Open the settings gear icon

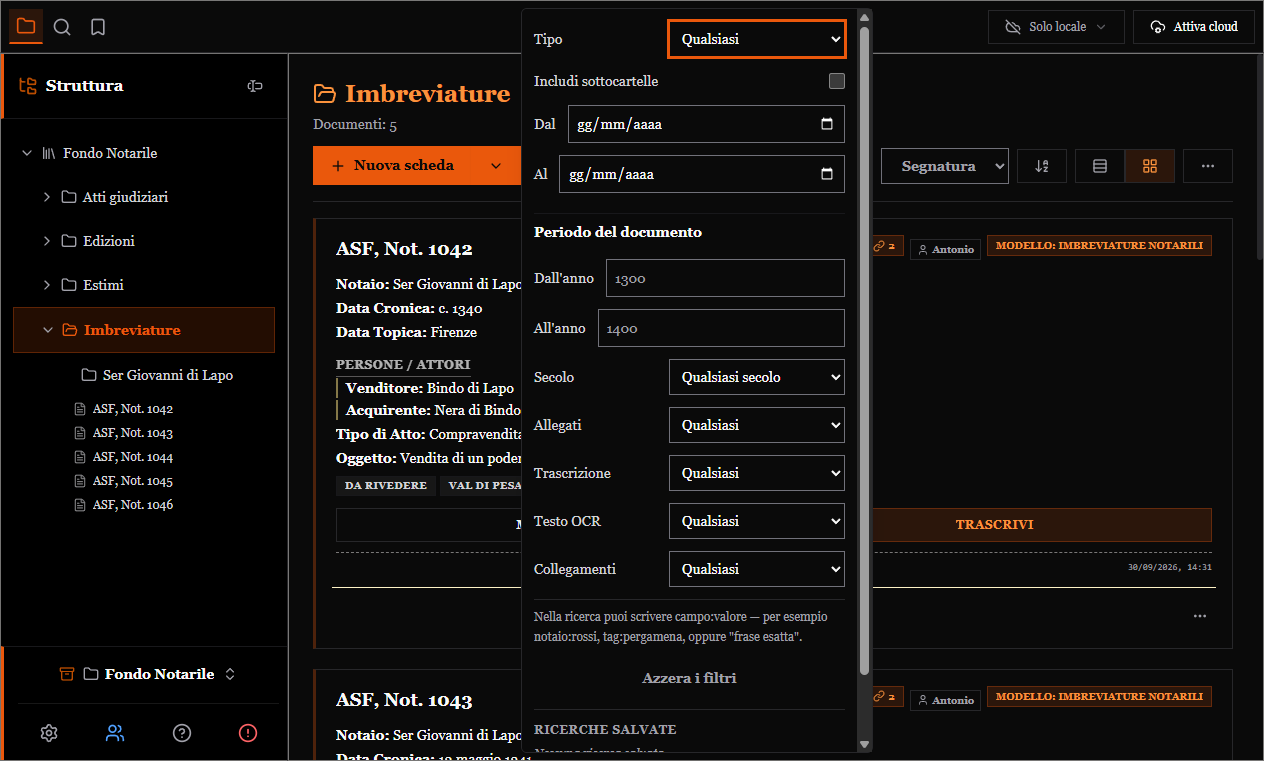49,733
